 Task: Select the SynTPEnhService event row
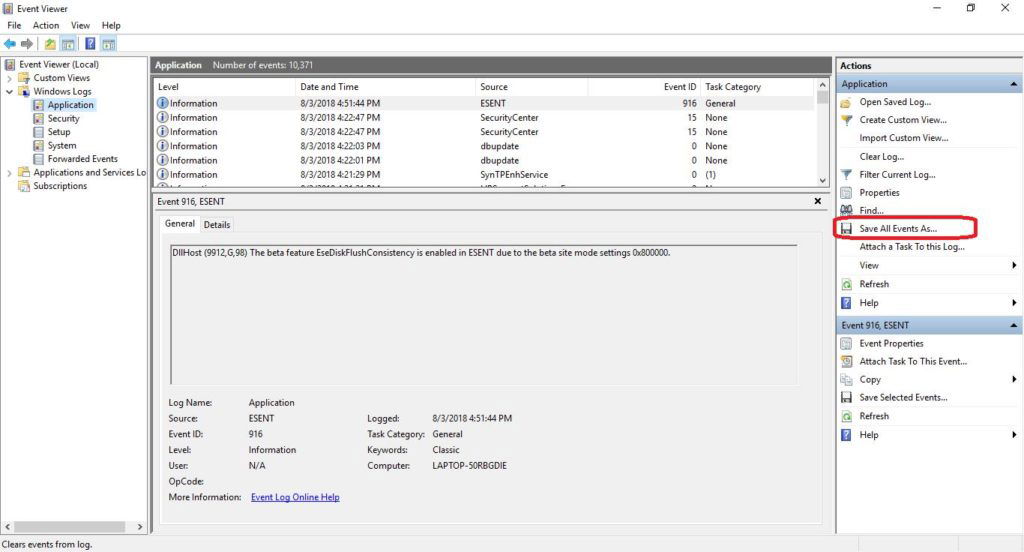[x=485, y=175]
